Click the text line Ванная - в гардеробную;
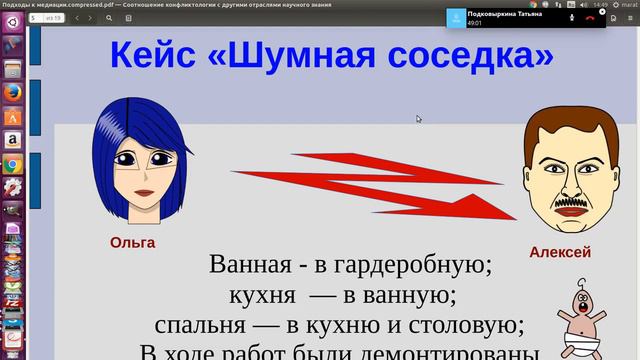 pyautogui.click(x=351, y=264)
